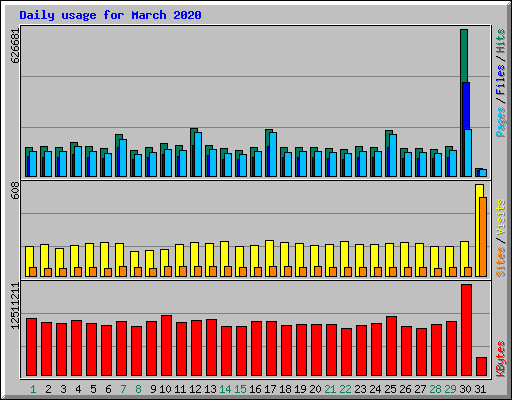Select the cyan pages bar for day 17
The height and width of the screenshot is (400, 512).
tap(273, 155)
